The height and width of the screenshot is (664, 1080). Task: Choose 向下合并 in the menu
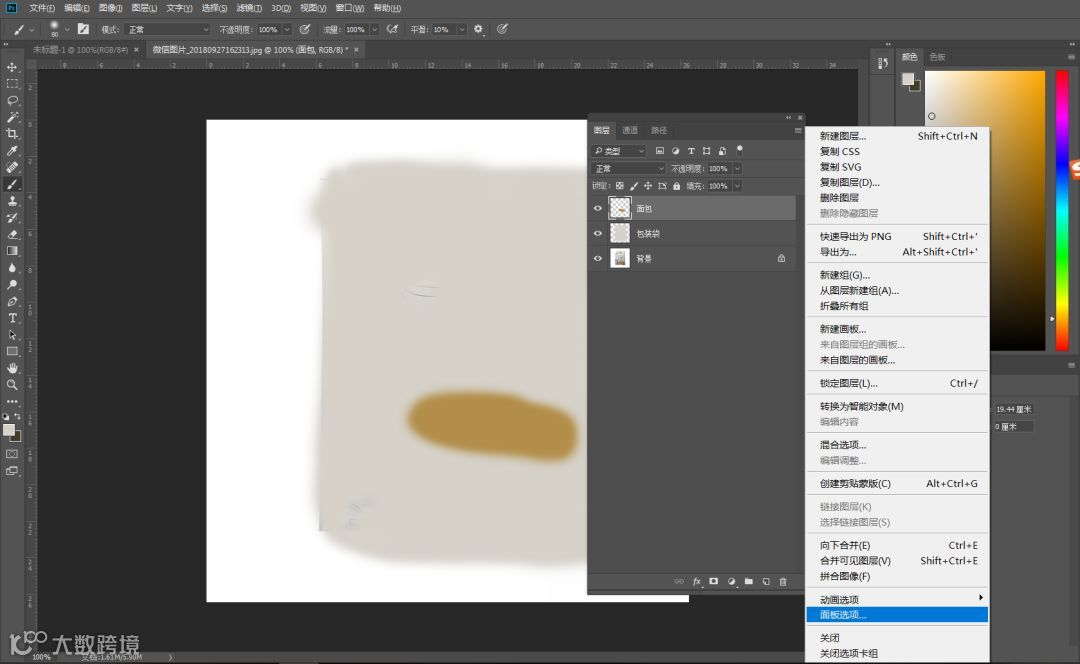point(897,545)
